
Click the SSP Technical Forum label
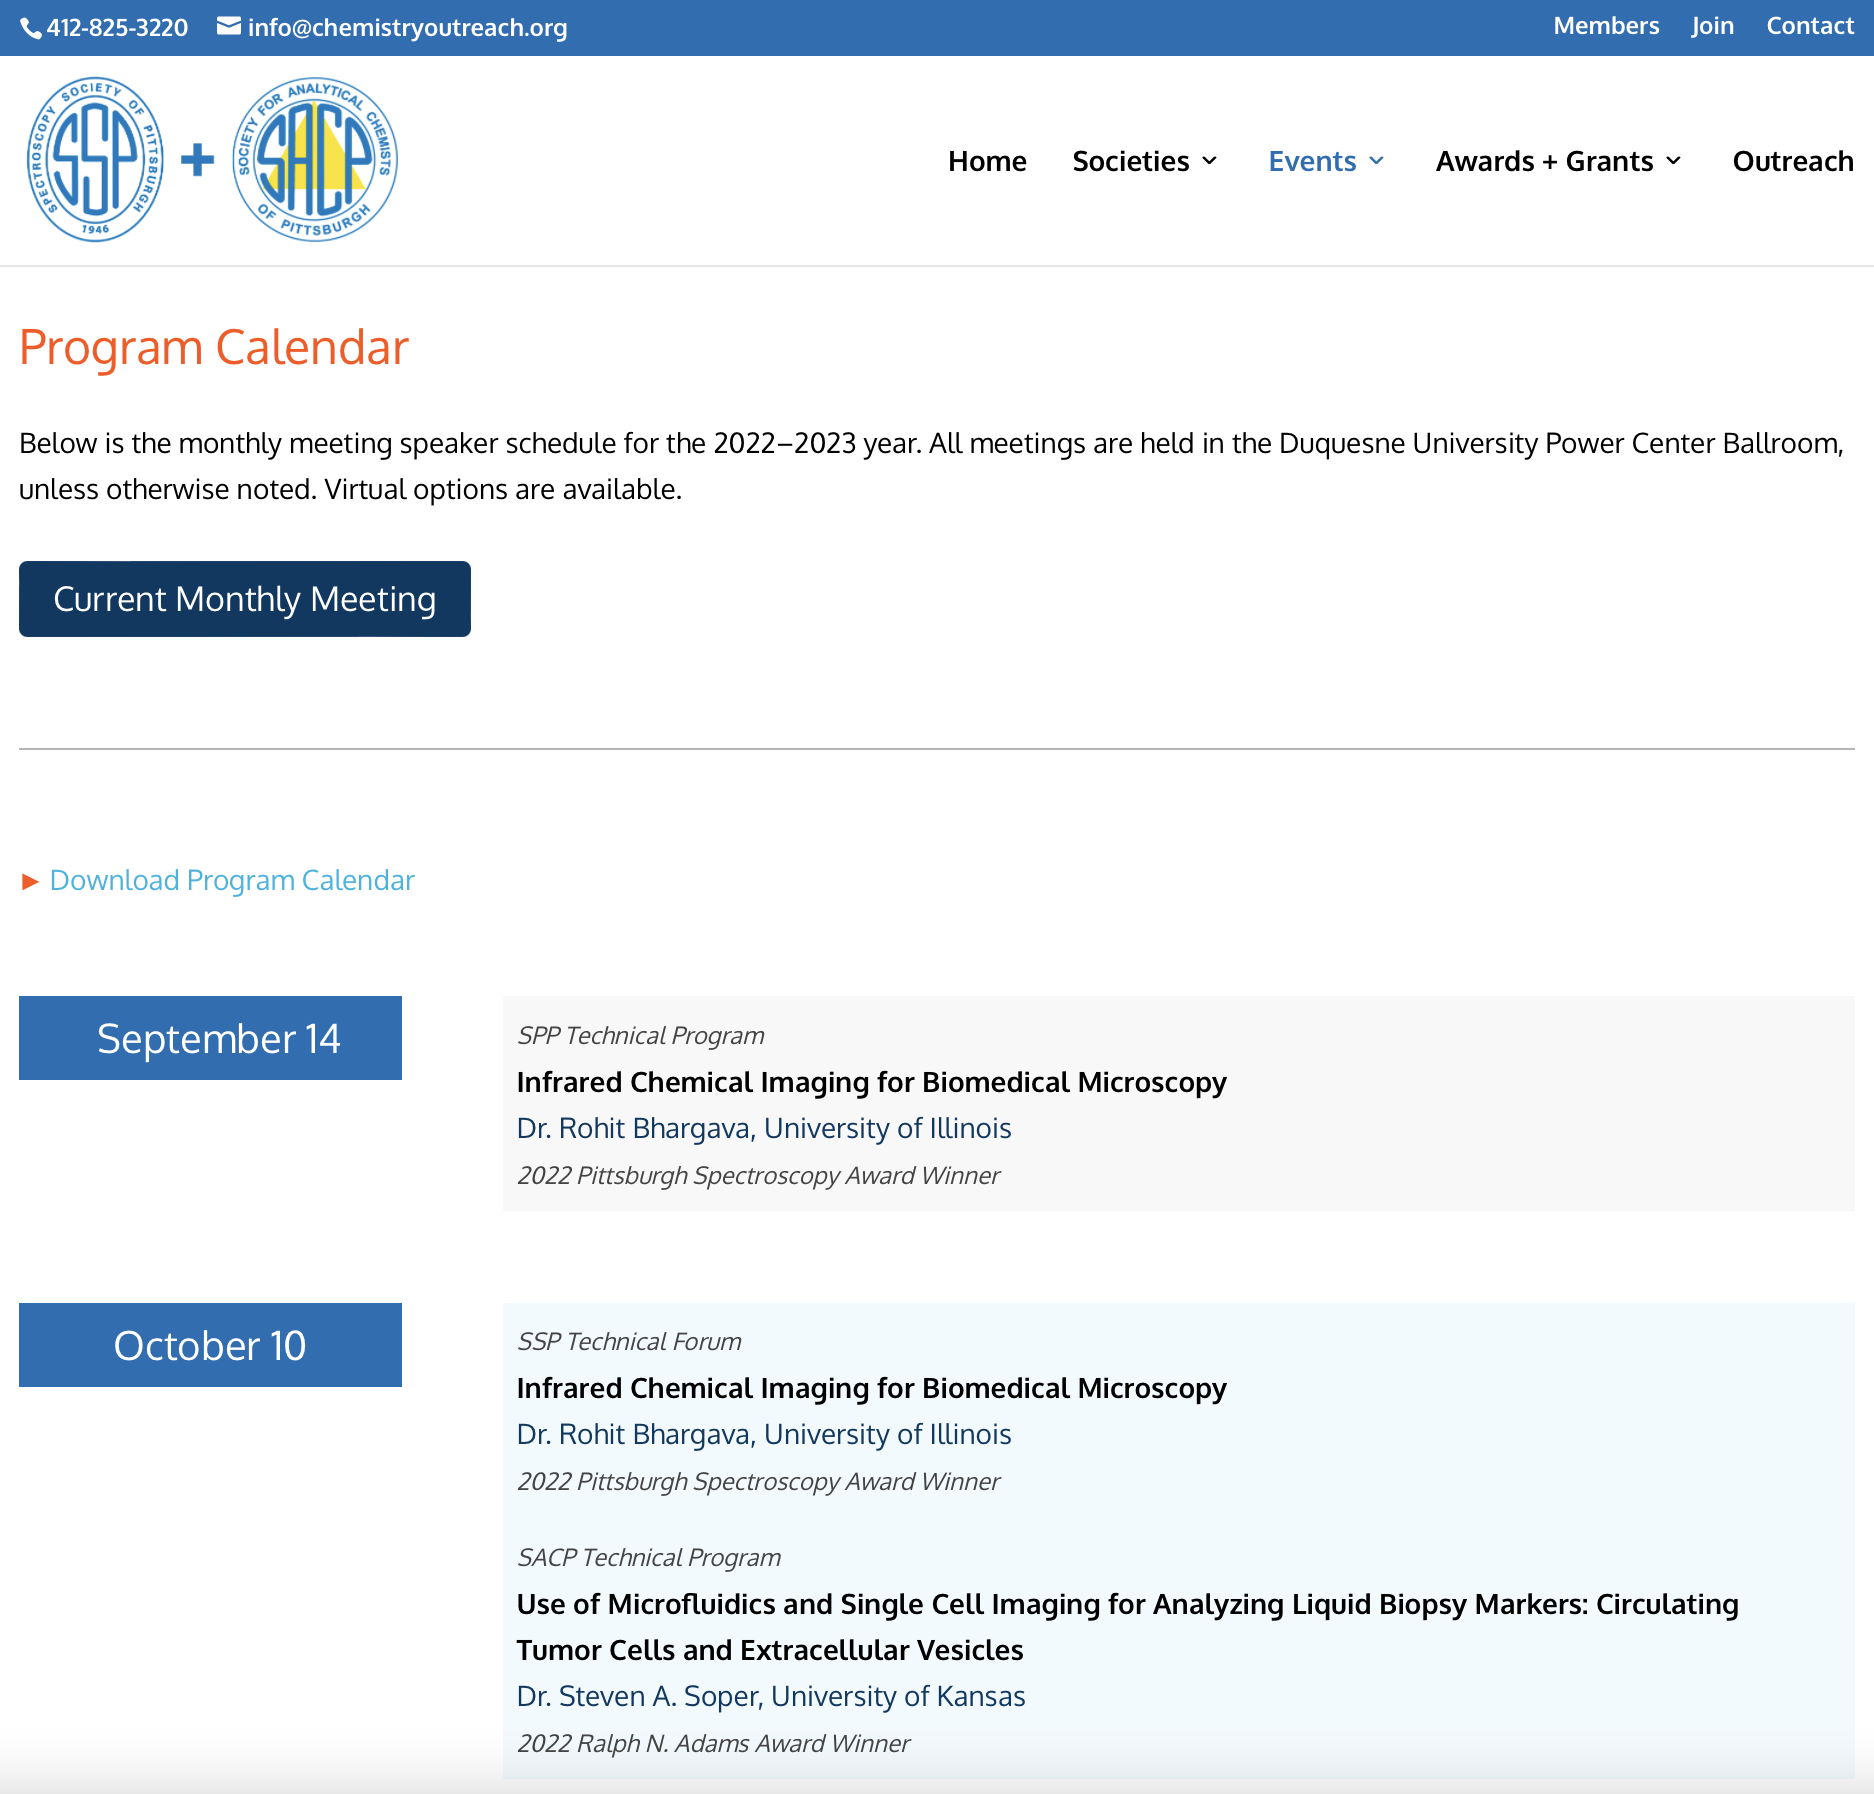point(629,1342)
